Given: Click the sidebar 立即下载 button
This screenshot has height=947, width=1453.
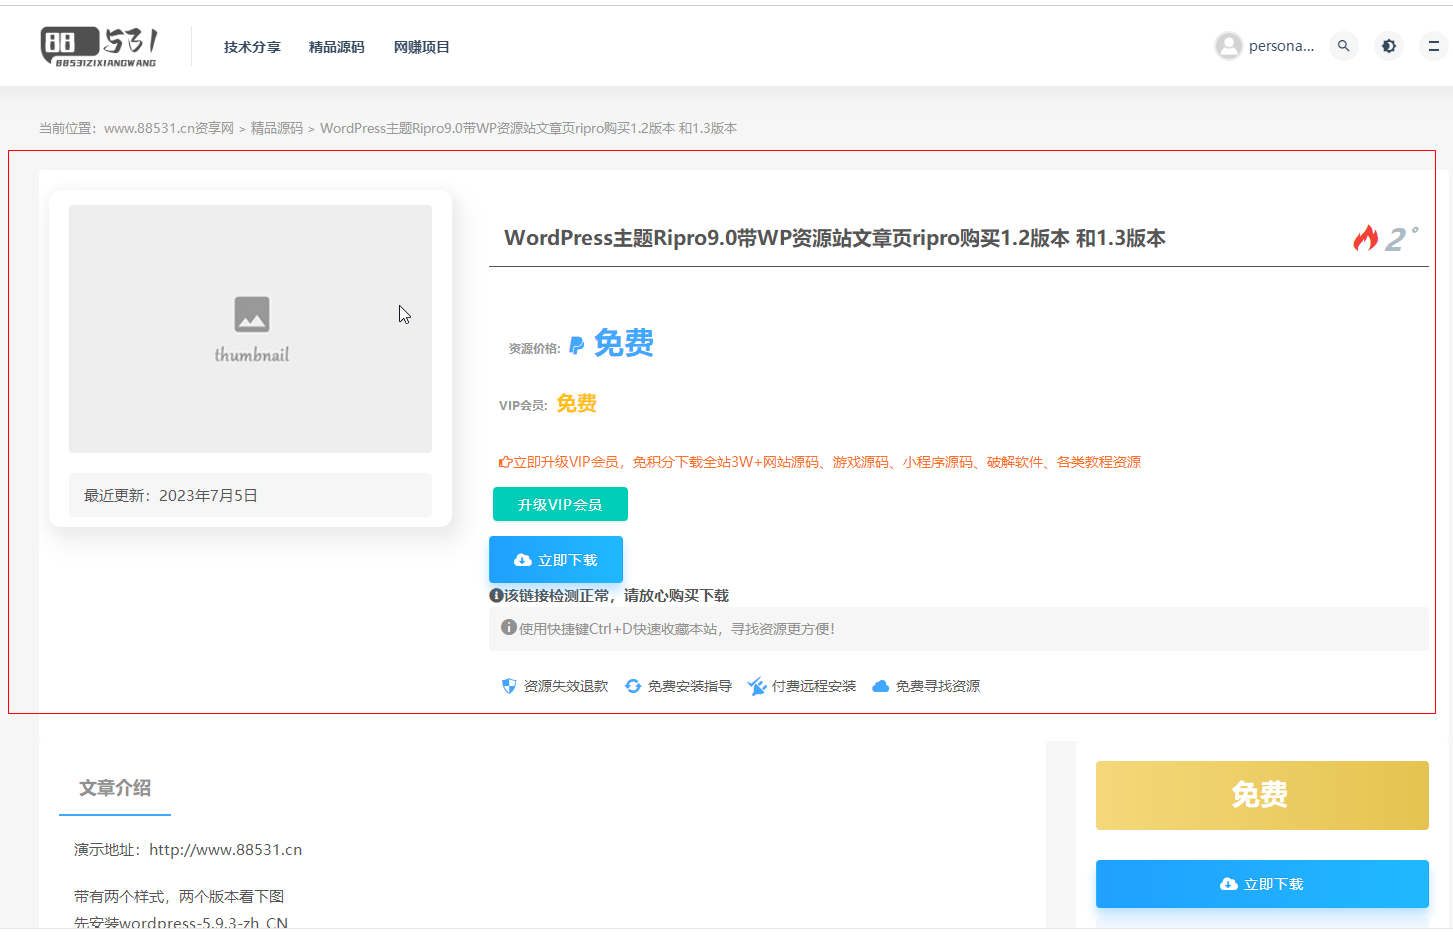Looking at the screenshot, I should (x=1262, y=884).
